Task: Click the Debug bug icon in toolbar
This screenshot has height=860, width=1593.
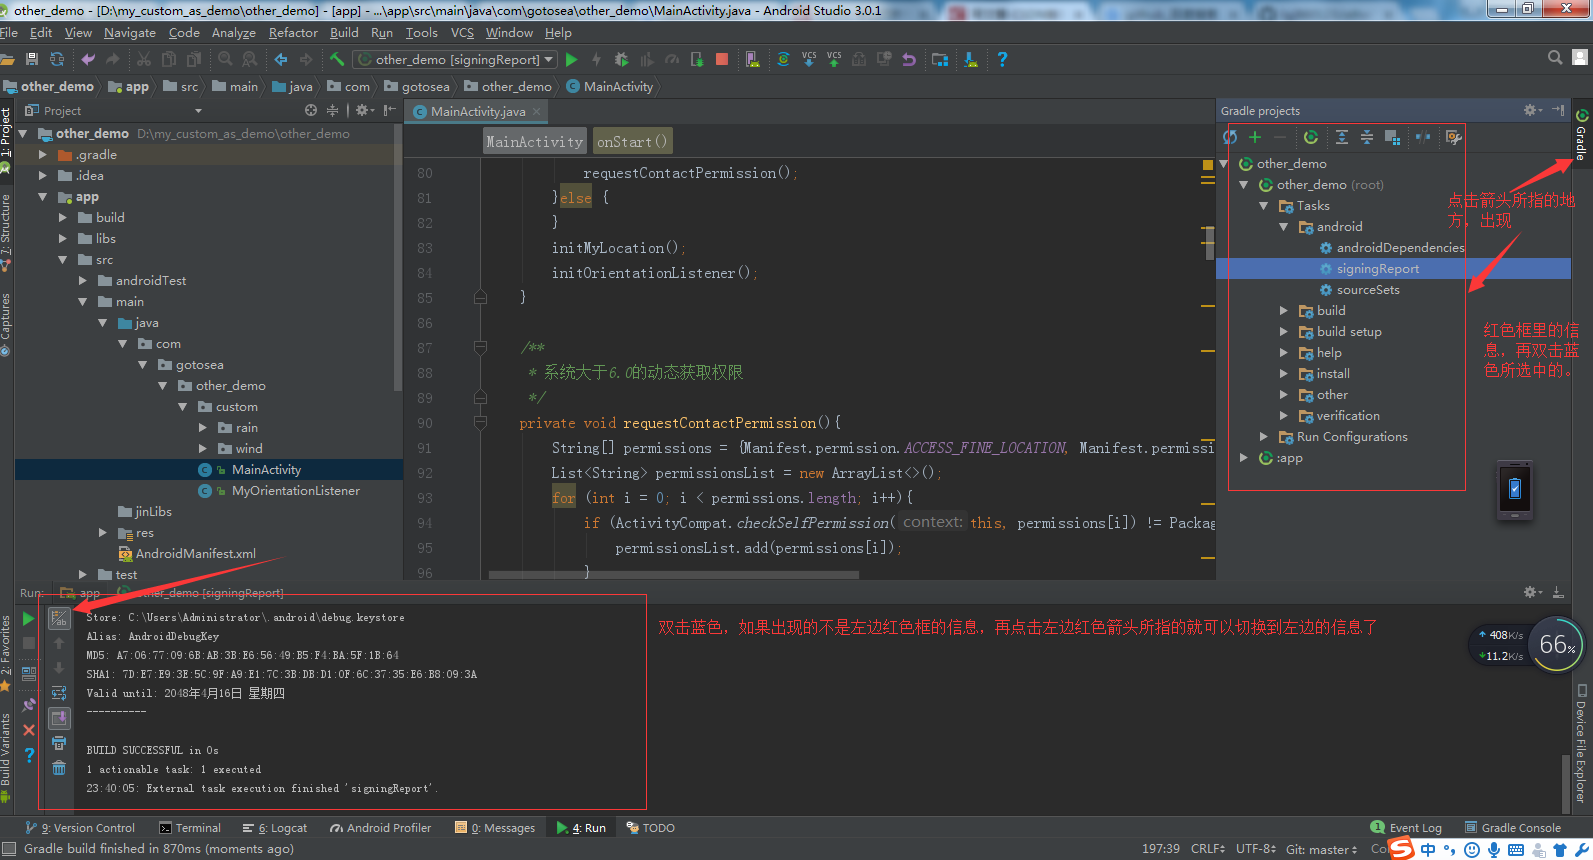Action: pyautogui.click(x=621, y=59)
